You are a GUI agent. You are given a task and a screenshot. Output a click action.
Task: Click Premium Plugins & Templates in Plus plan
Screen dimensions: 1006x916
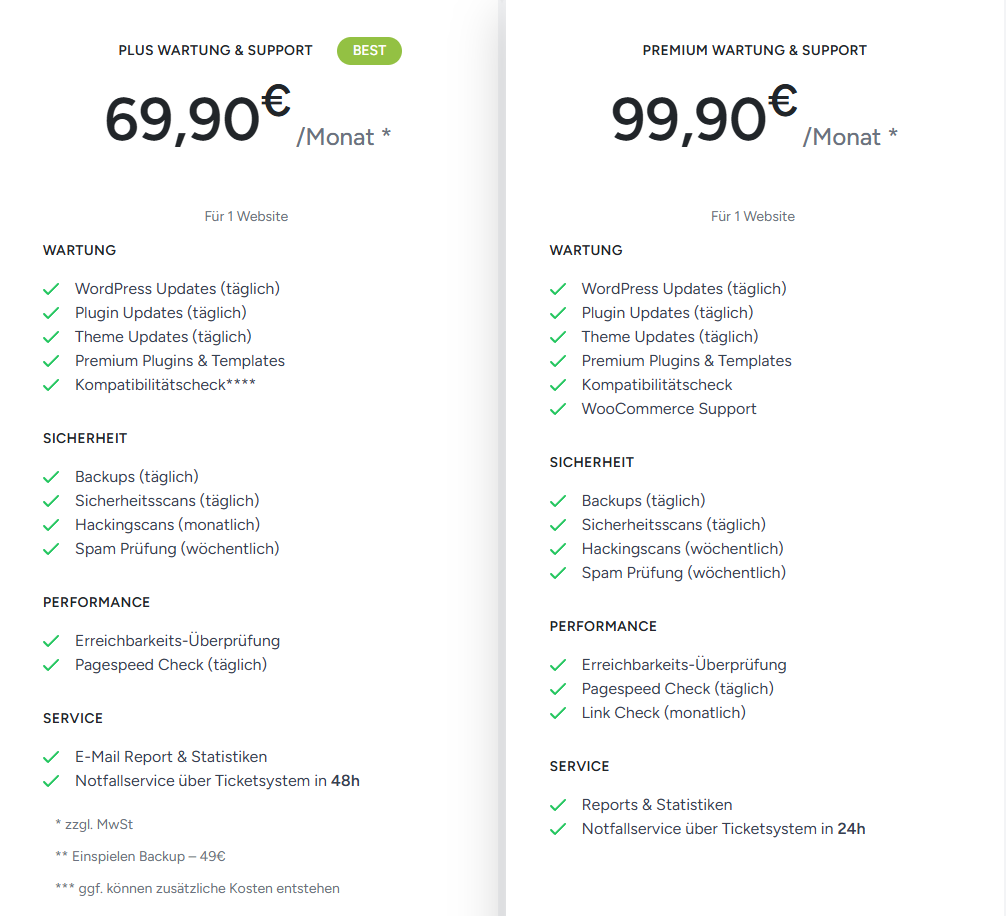(x=180, y=361)
